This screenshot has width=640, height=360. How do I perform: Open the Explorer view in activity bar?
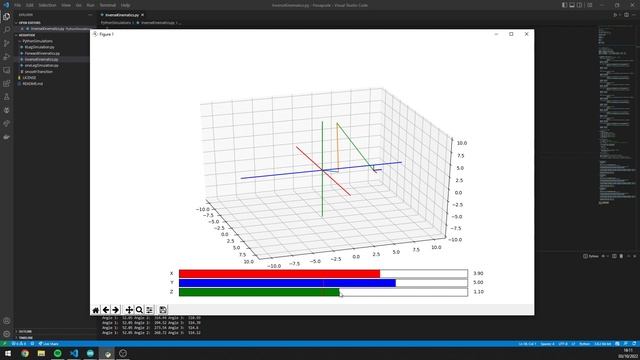(7, 17)
